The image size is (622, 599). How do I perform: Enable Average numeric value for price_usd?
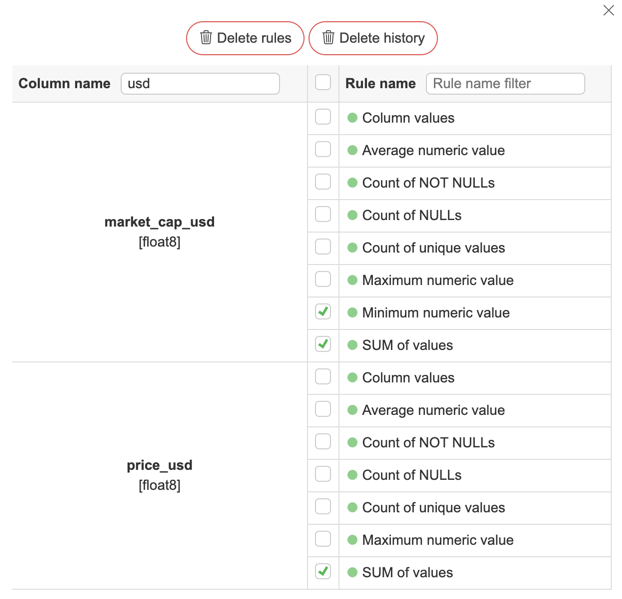[x=323, y=409]
